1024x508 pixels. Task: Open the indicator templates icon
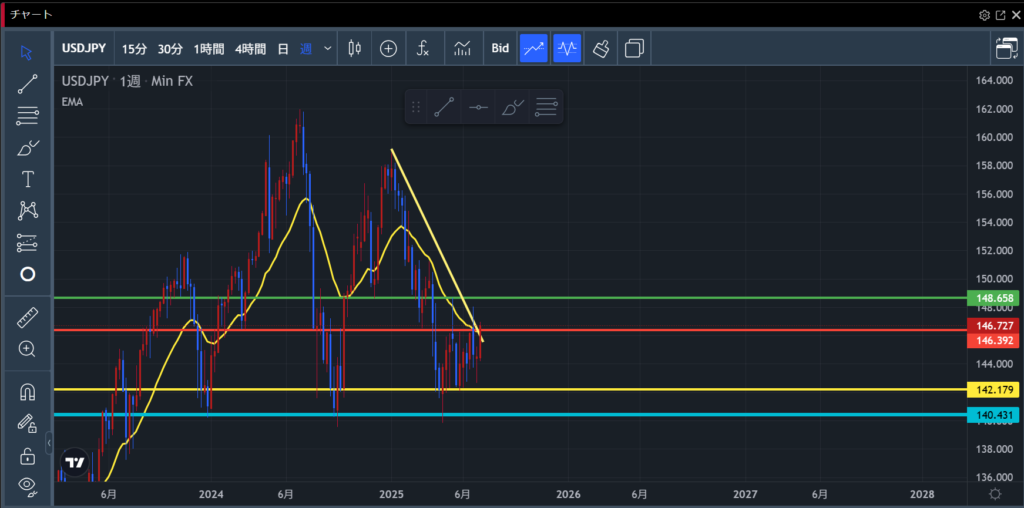(463, 48)
